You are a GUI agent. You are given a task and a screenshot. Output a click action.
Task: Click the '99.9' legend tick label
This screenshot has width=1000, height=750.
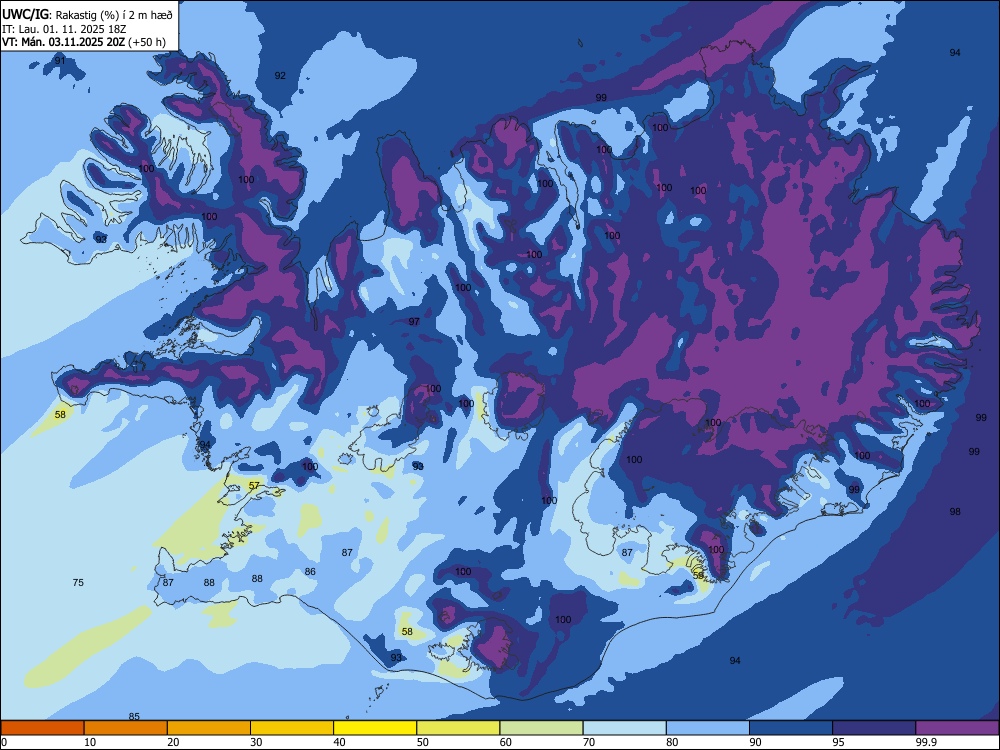tap(925, 742)
